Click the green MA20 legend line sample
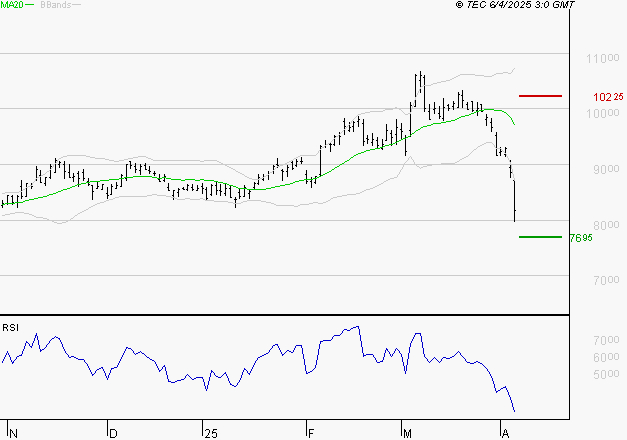Viewport: 627px width, 440px height. tap(32, 6)
